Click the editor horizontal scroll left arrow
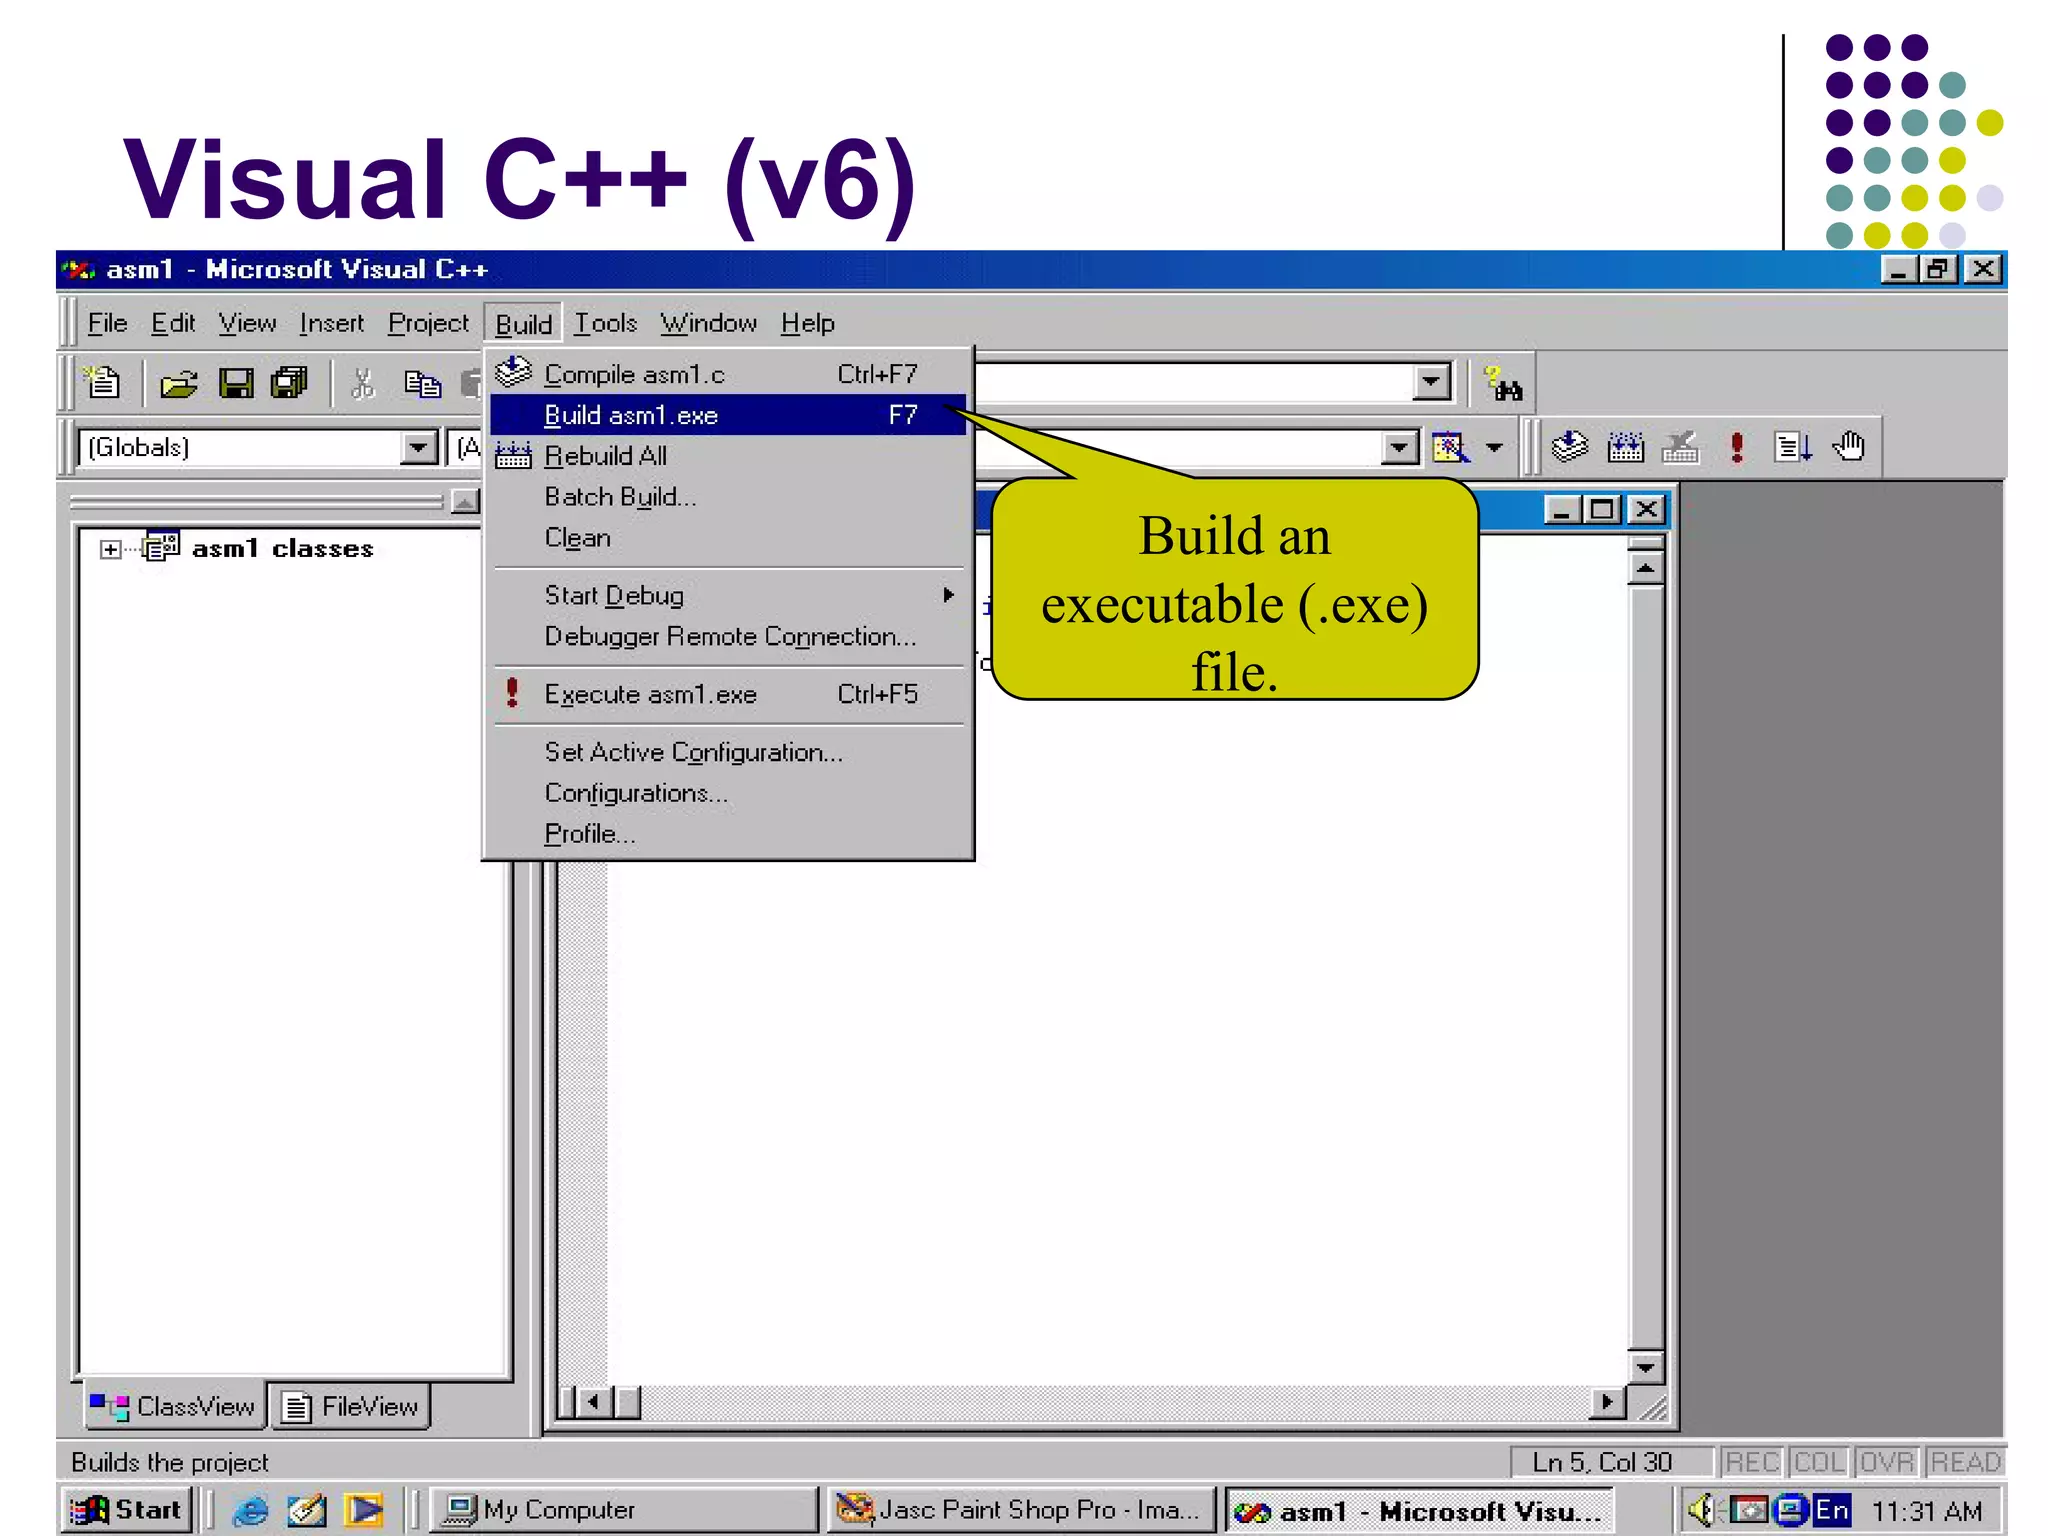 (594, 1402)
